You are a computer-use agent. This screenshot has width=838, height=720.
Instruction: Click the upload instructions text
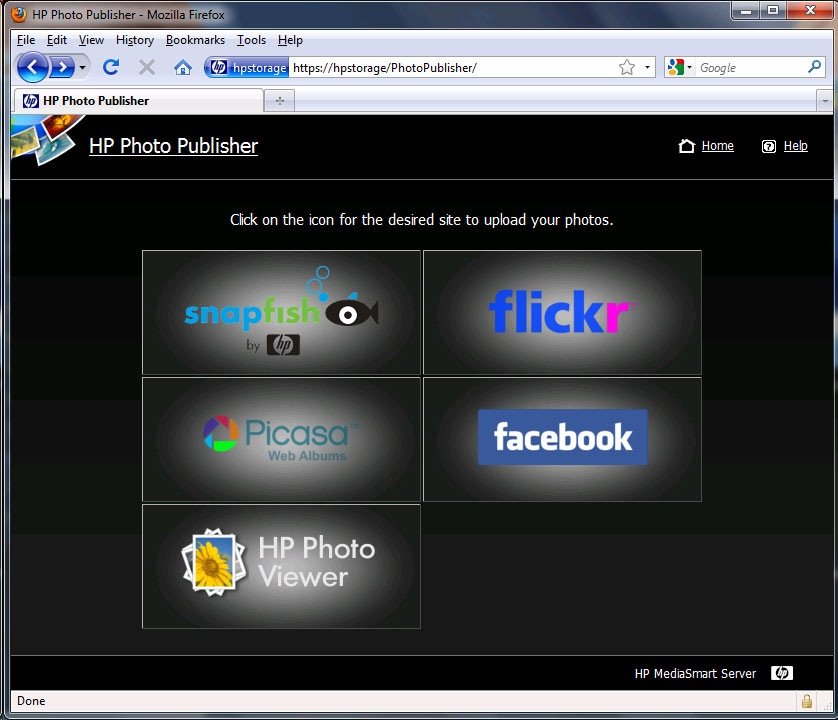422,220
